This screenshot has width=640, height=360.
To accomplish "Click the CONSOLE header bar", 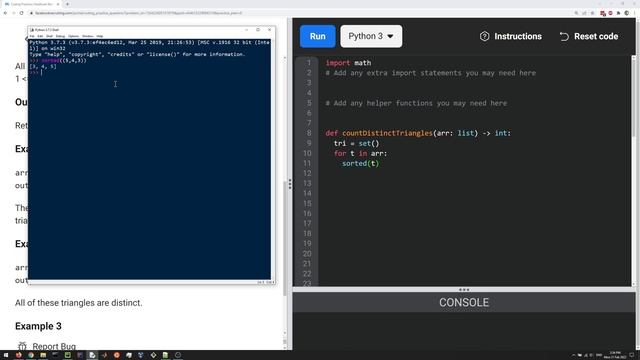I will click(x=464, y=302).
